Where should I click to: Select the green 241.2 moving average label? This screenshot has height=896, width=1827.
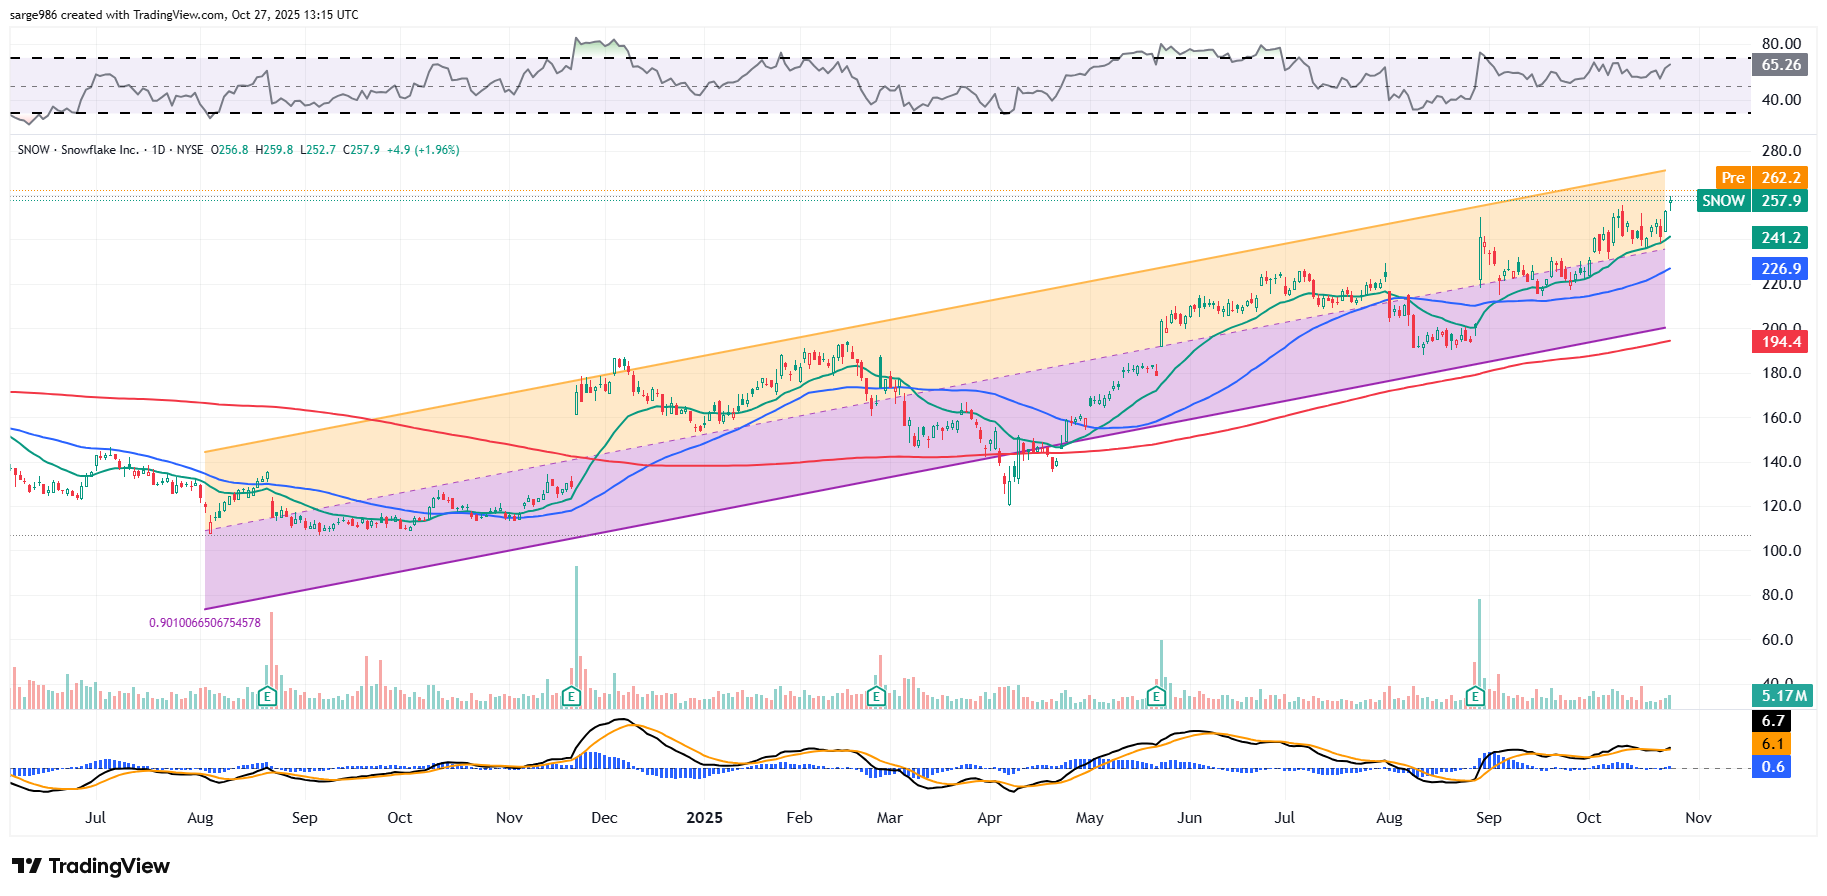(x=1780, y=238)
